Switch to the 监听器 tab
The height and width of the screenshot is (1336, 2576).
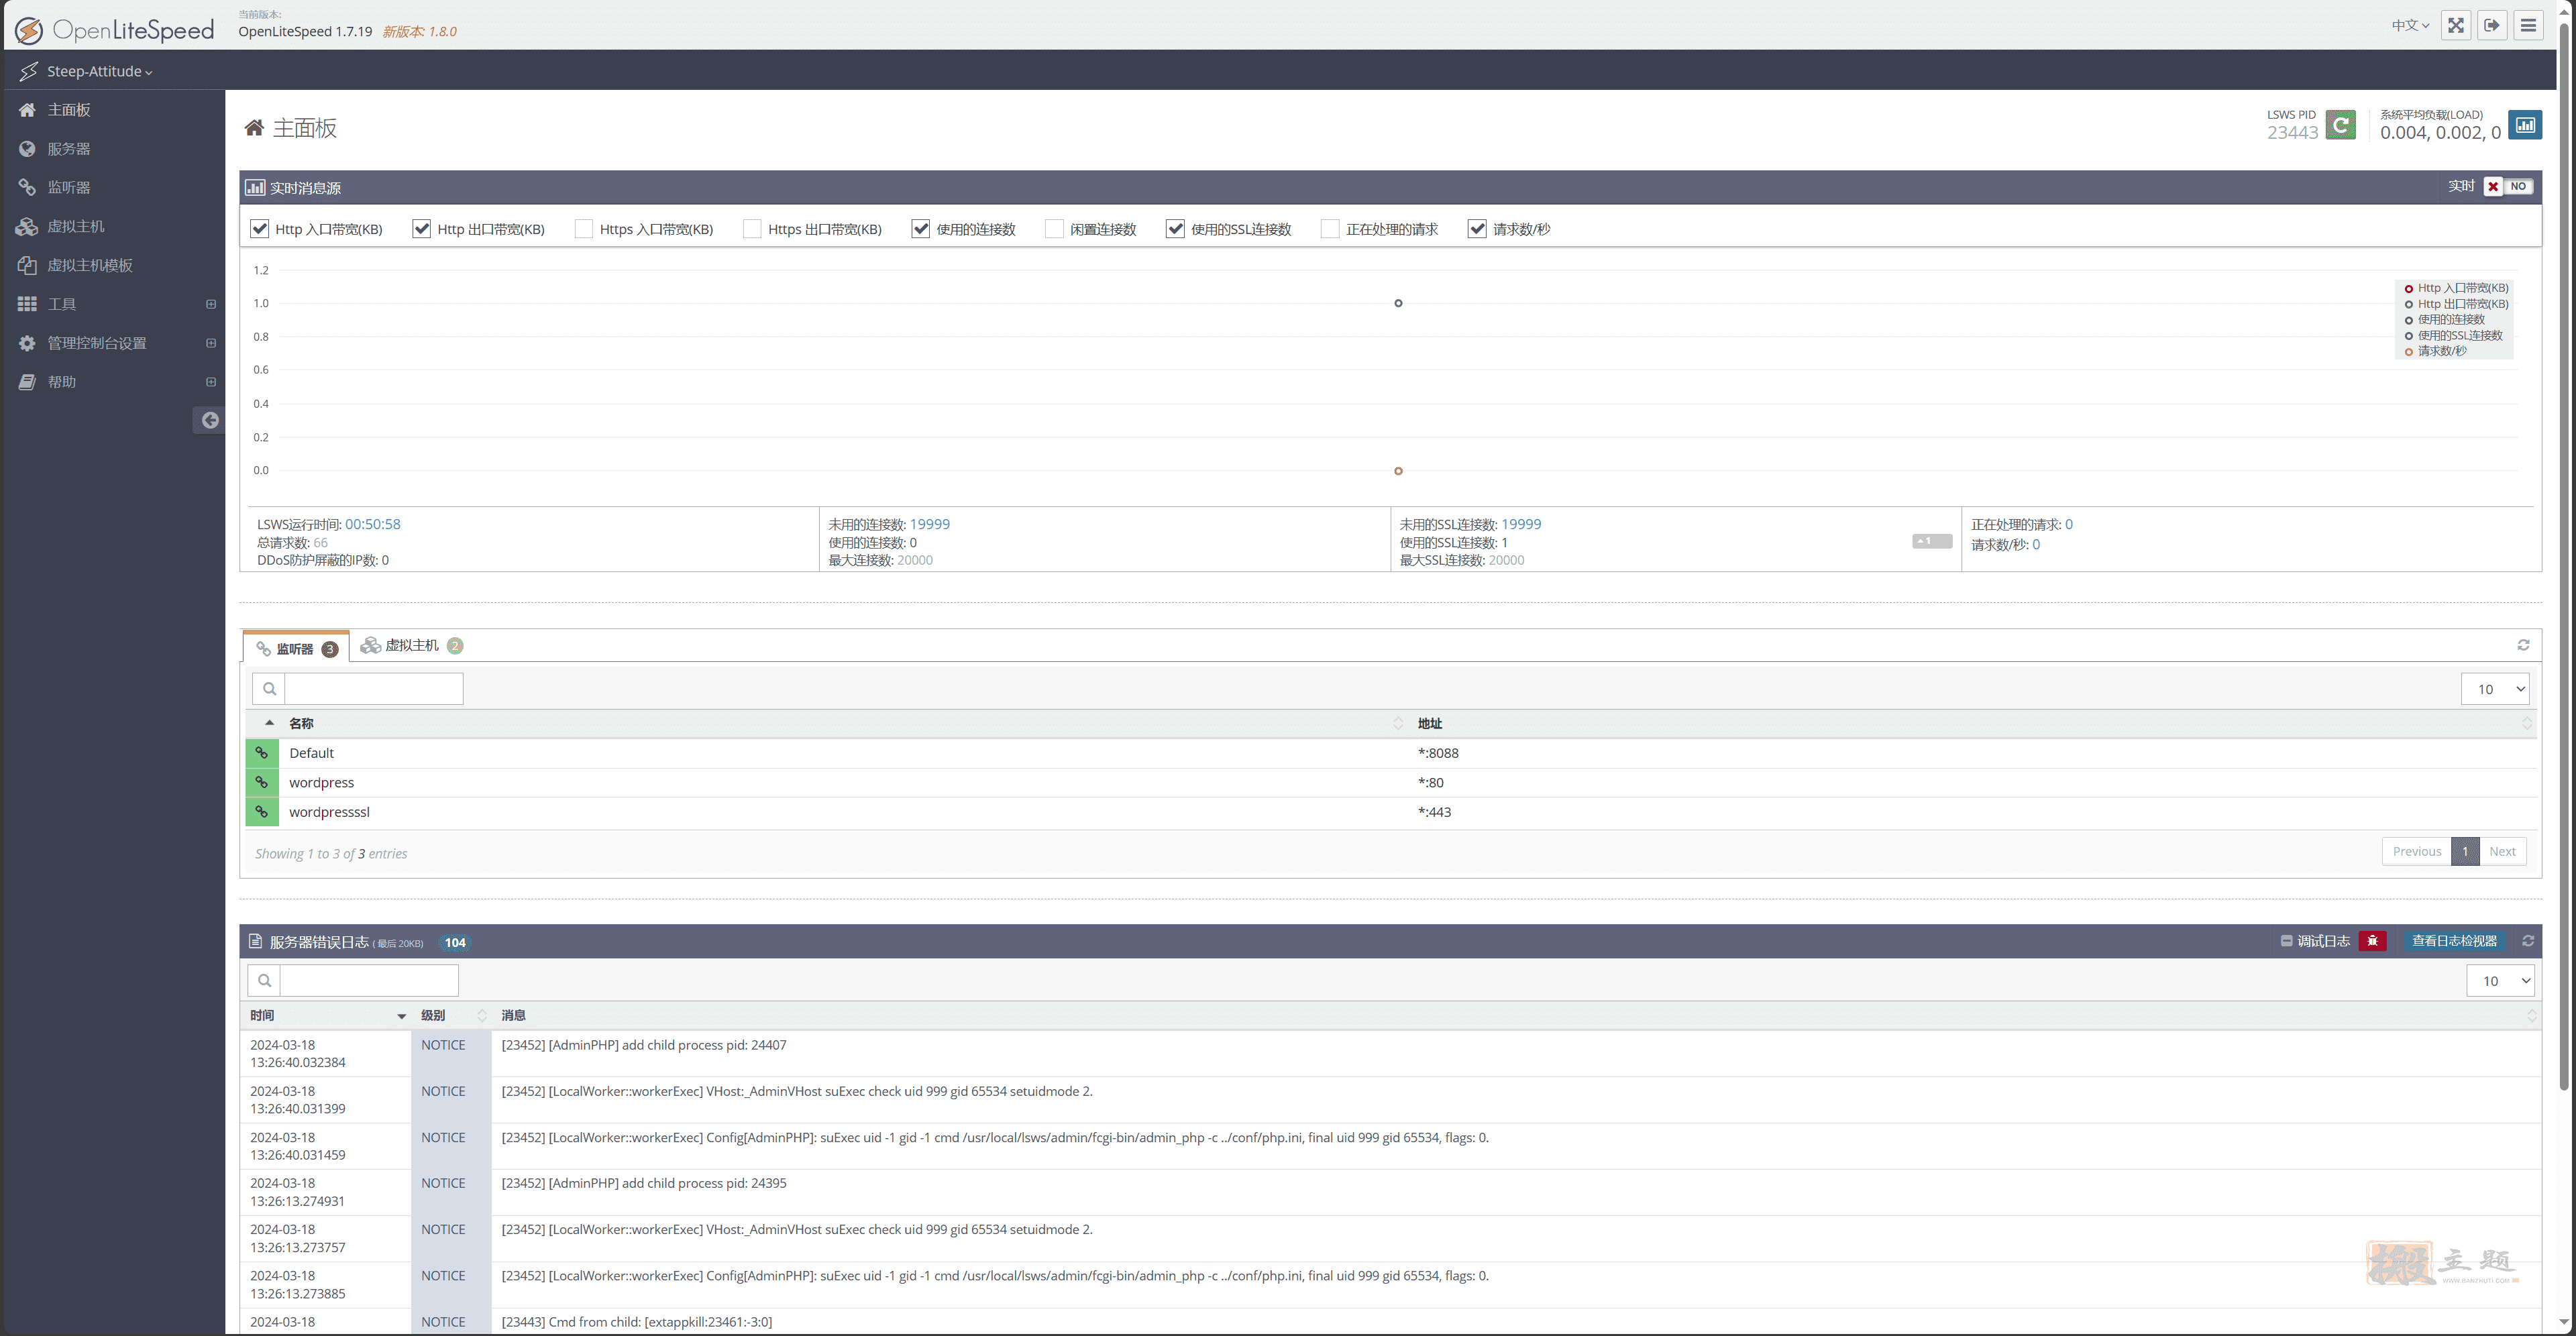(296, 648)
